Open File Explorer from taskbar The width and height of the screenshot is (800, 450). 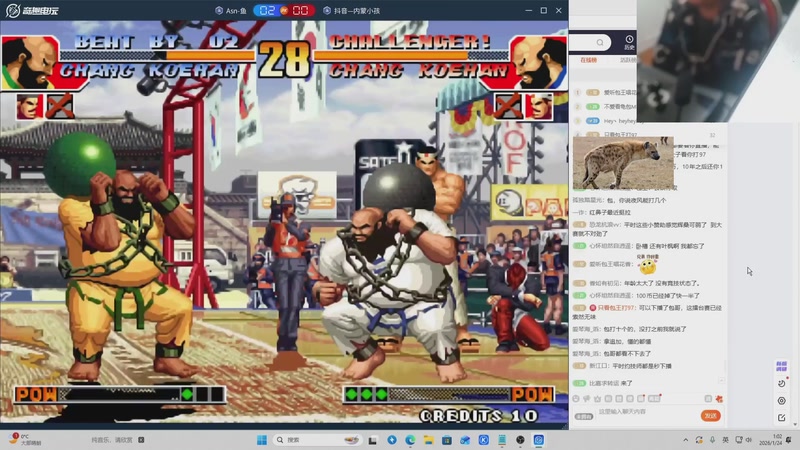(x=429, y=440)
